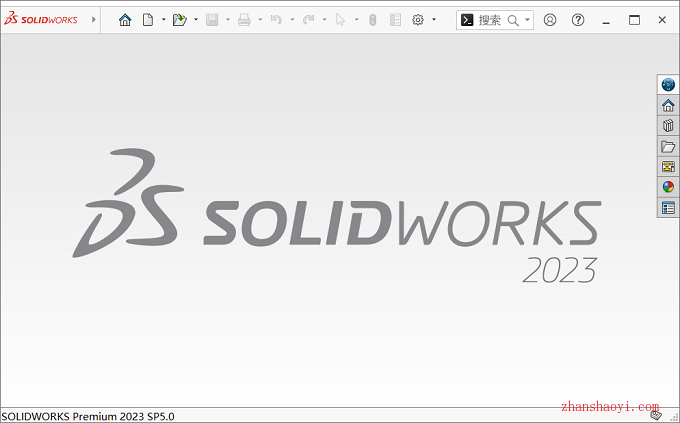The height and width of the screenshot is (423, 680).
Task: Click the SOLIDWORKS Premium 2023 SP5.0 status text
Action: pyautogui.click(x=88, y=416)
